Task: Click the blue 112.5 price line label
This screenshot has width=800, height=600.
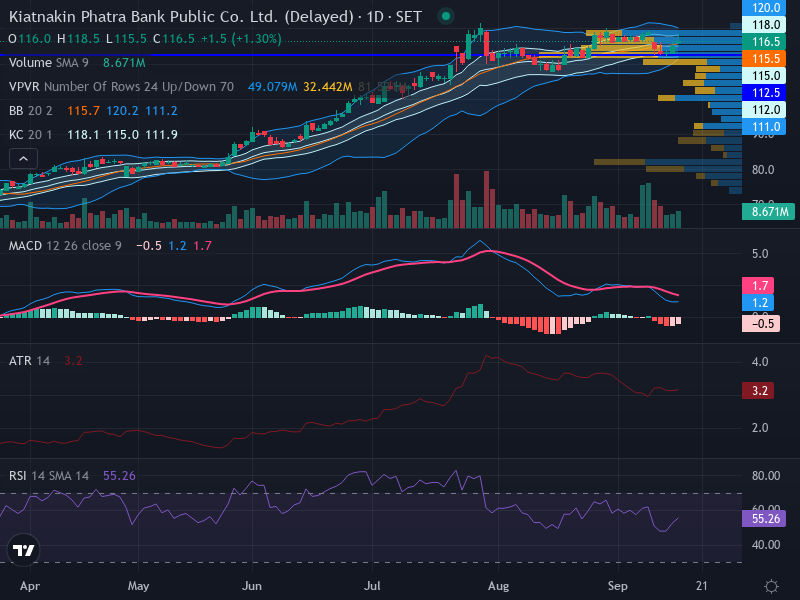Action: pyautogui.click(x=766, y=93)
